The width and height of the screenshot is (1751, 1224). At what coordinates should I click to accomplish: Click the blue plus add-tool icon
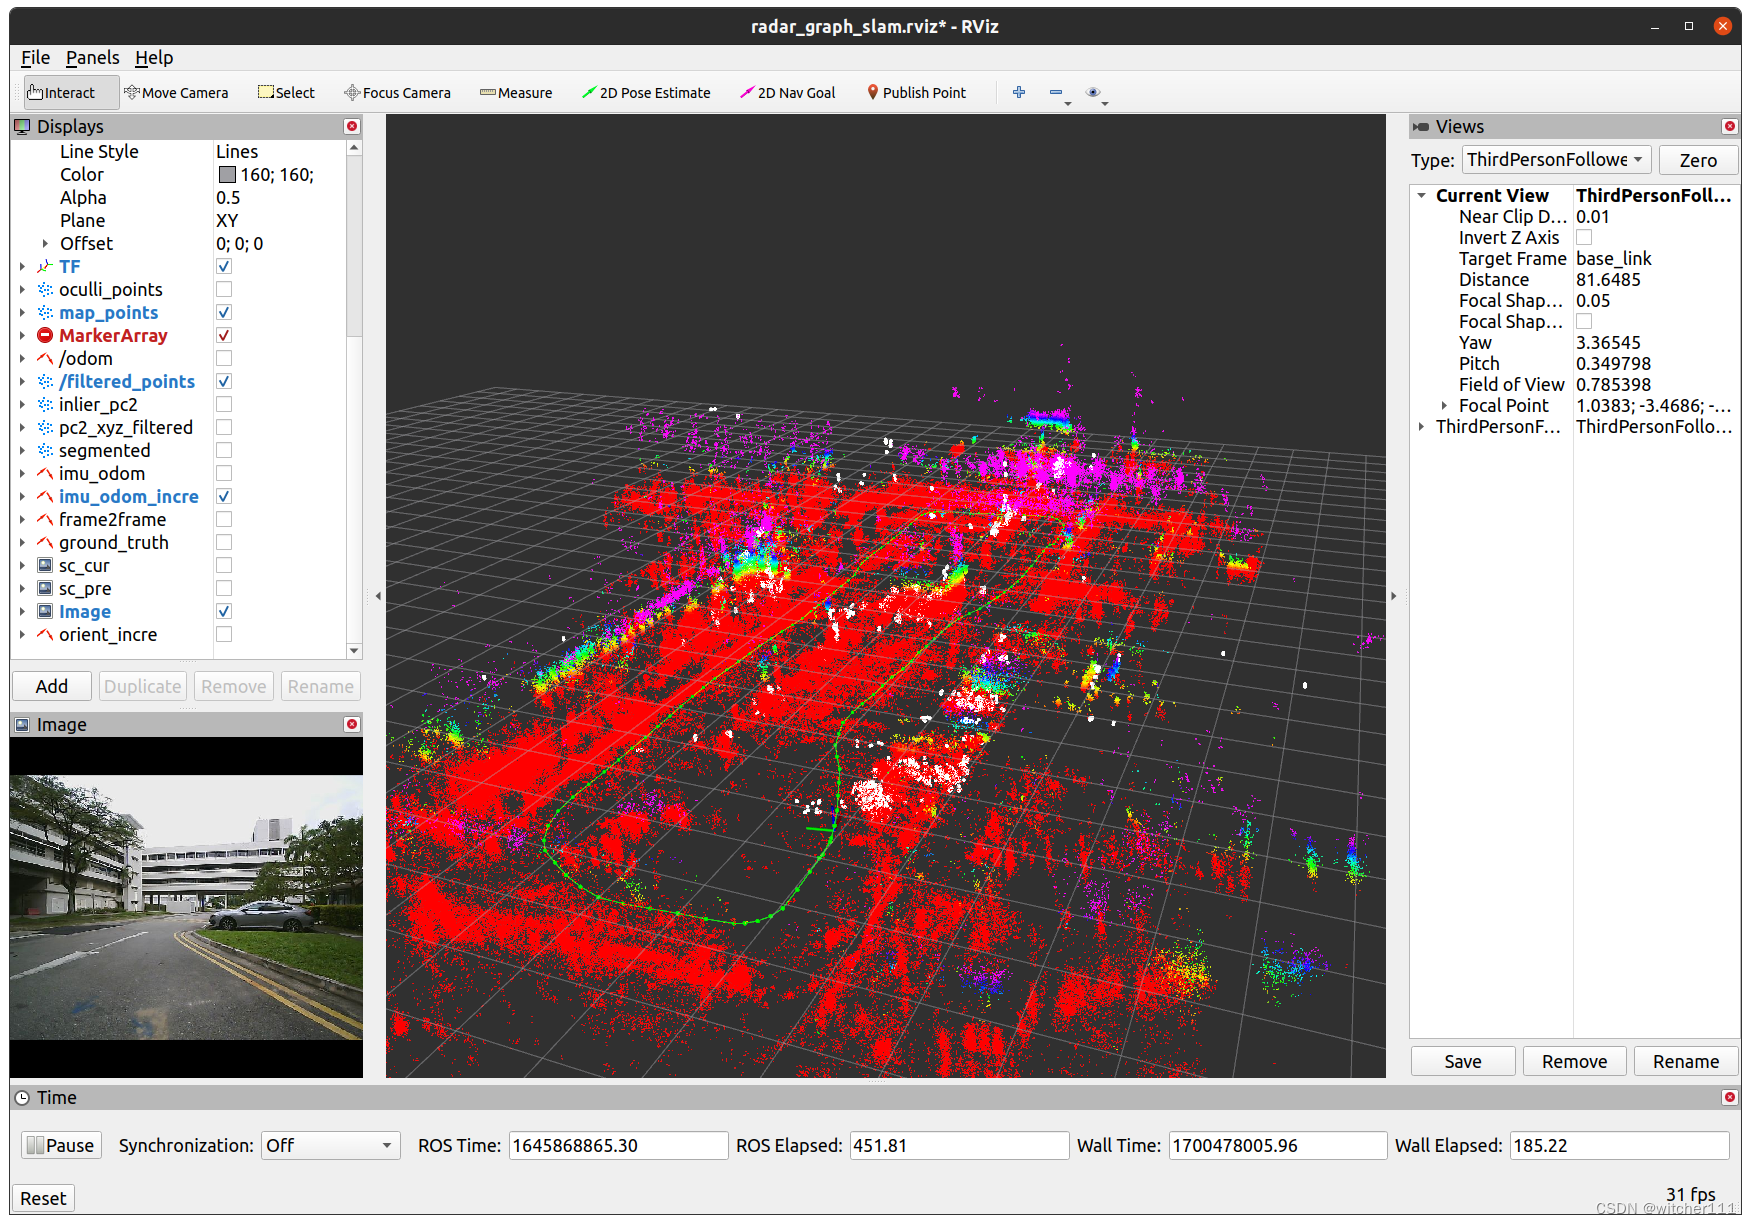[1019, 92]
